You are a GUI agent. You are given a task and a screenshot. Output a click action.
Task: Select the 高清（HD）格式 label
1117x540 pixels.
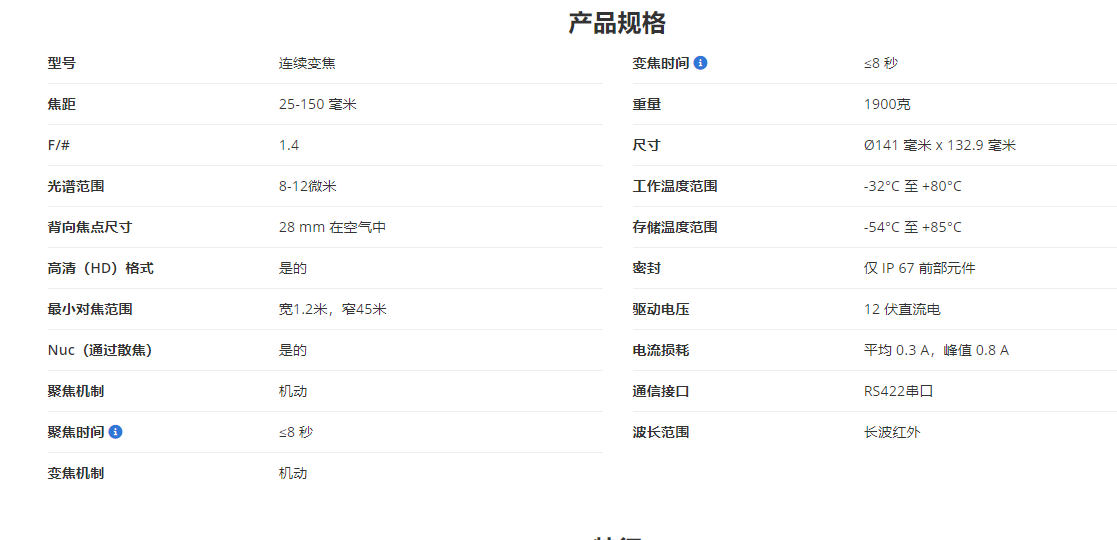[x=100, y=268]
